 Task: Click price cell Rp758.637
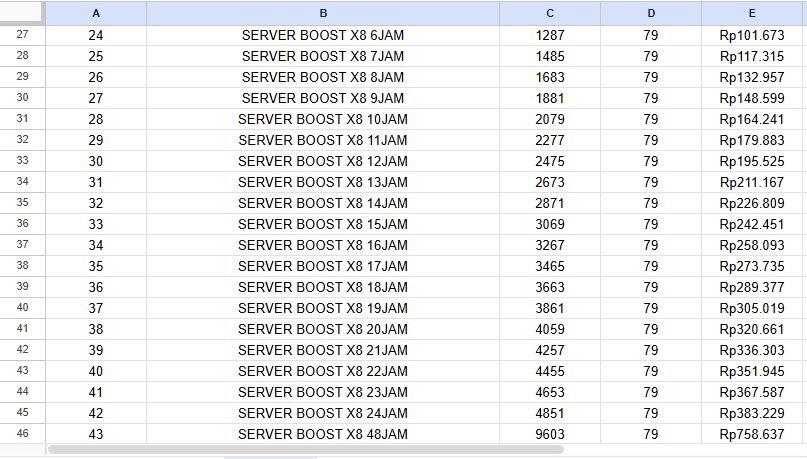[x=752, y=434]
